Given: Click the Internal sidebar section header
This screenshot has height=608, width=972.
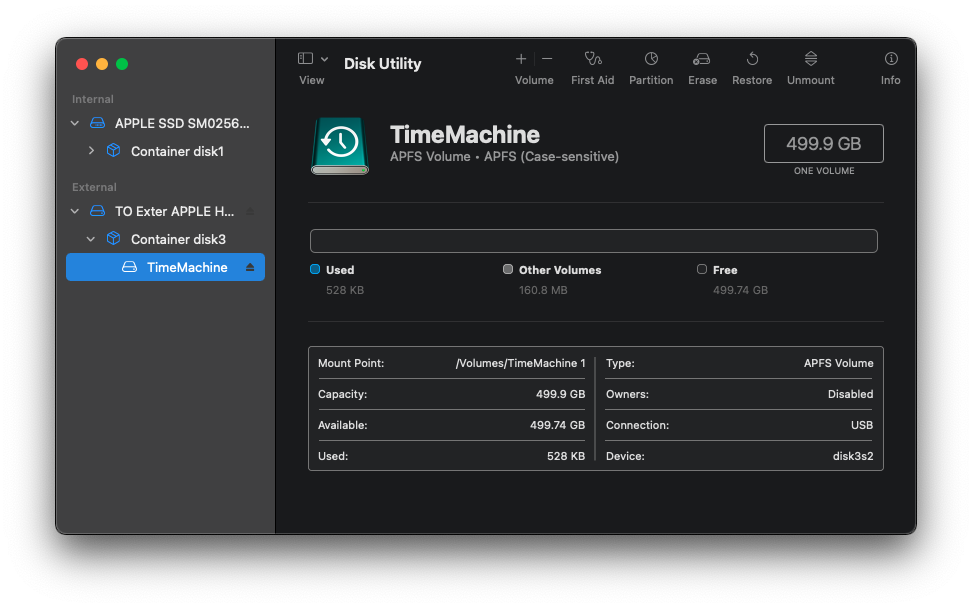Looking at the screenshot, I should tap(92, 99).
